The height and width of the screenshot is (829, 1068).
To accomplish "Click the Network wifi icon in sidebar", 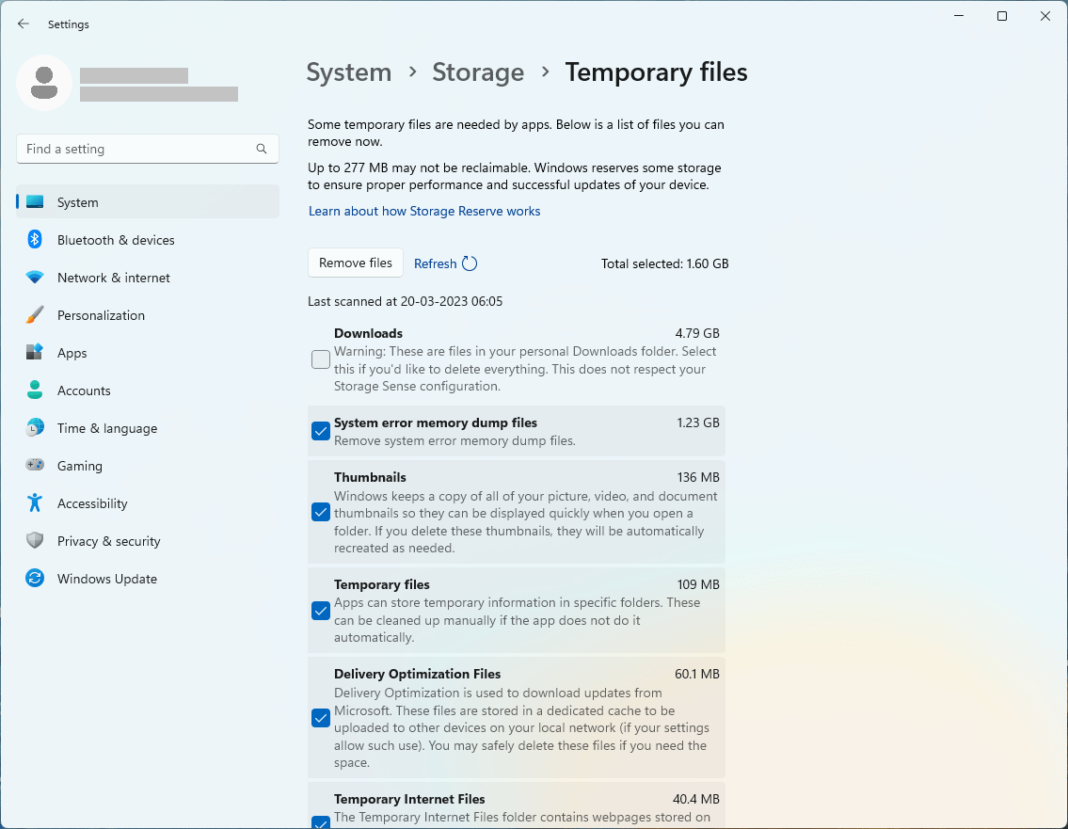I will coord(35,277).
